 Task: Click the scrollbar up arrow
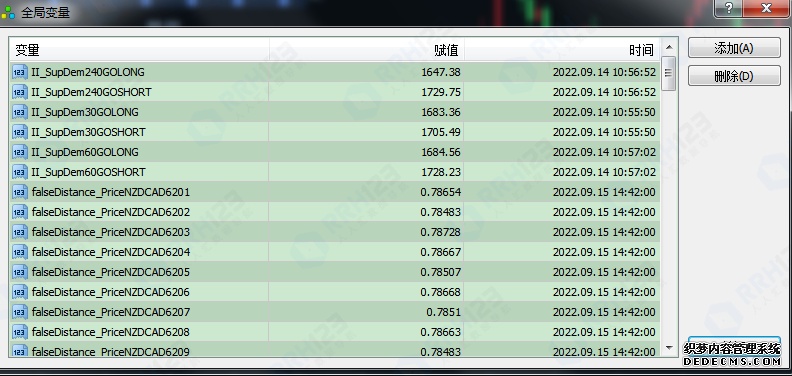click(669, 48)
